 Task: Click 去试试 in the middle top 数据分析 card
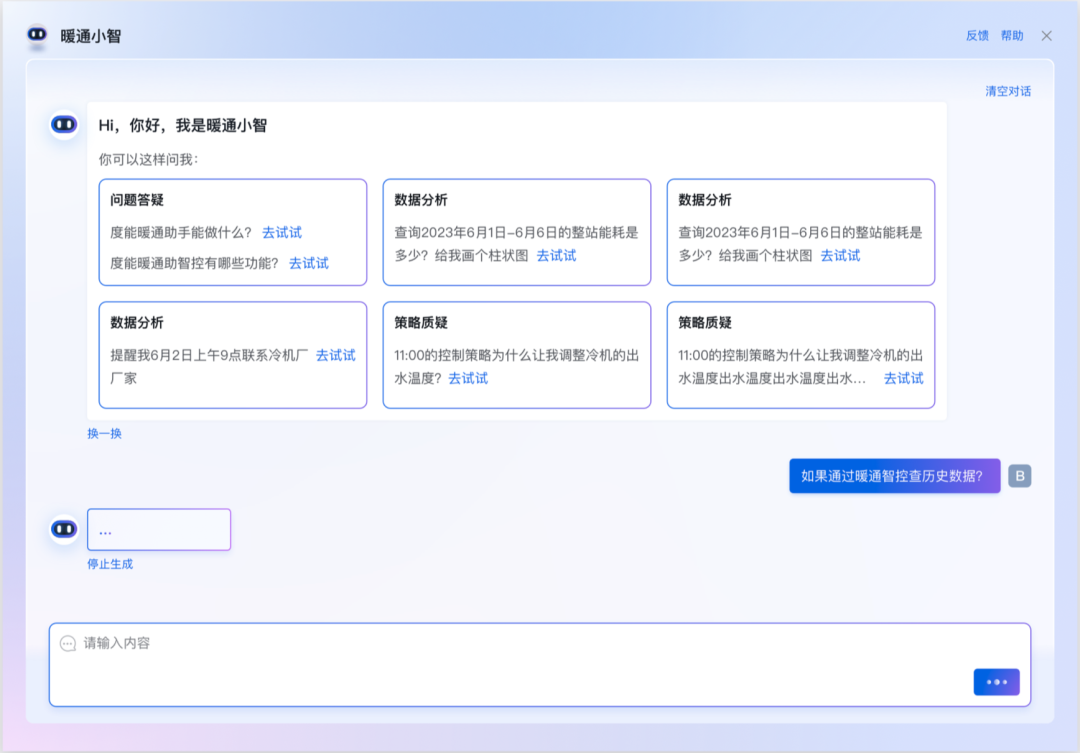click(x=556, y=256)
